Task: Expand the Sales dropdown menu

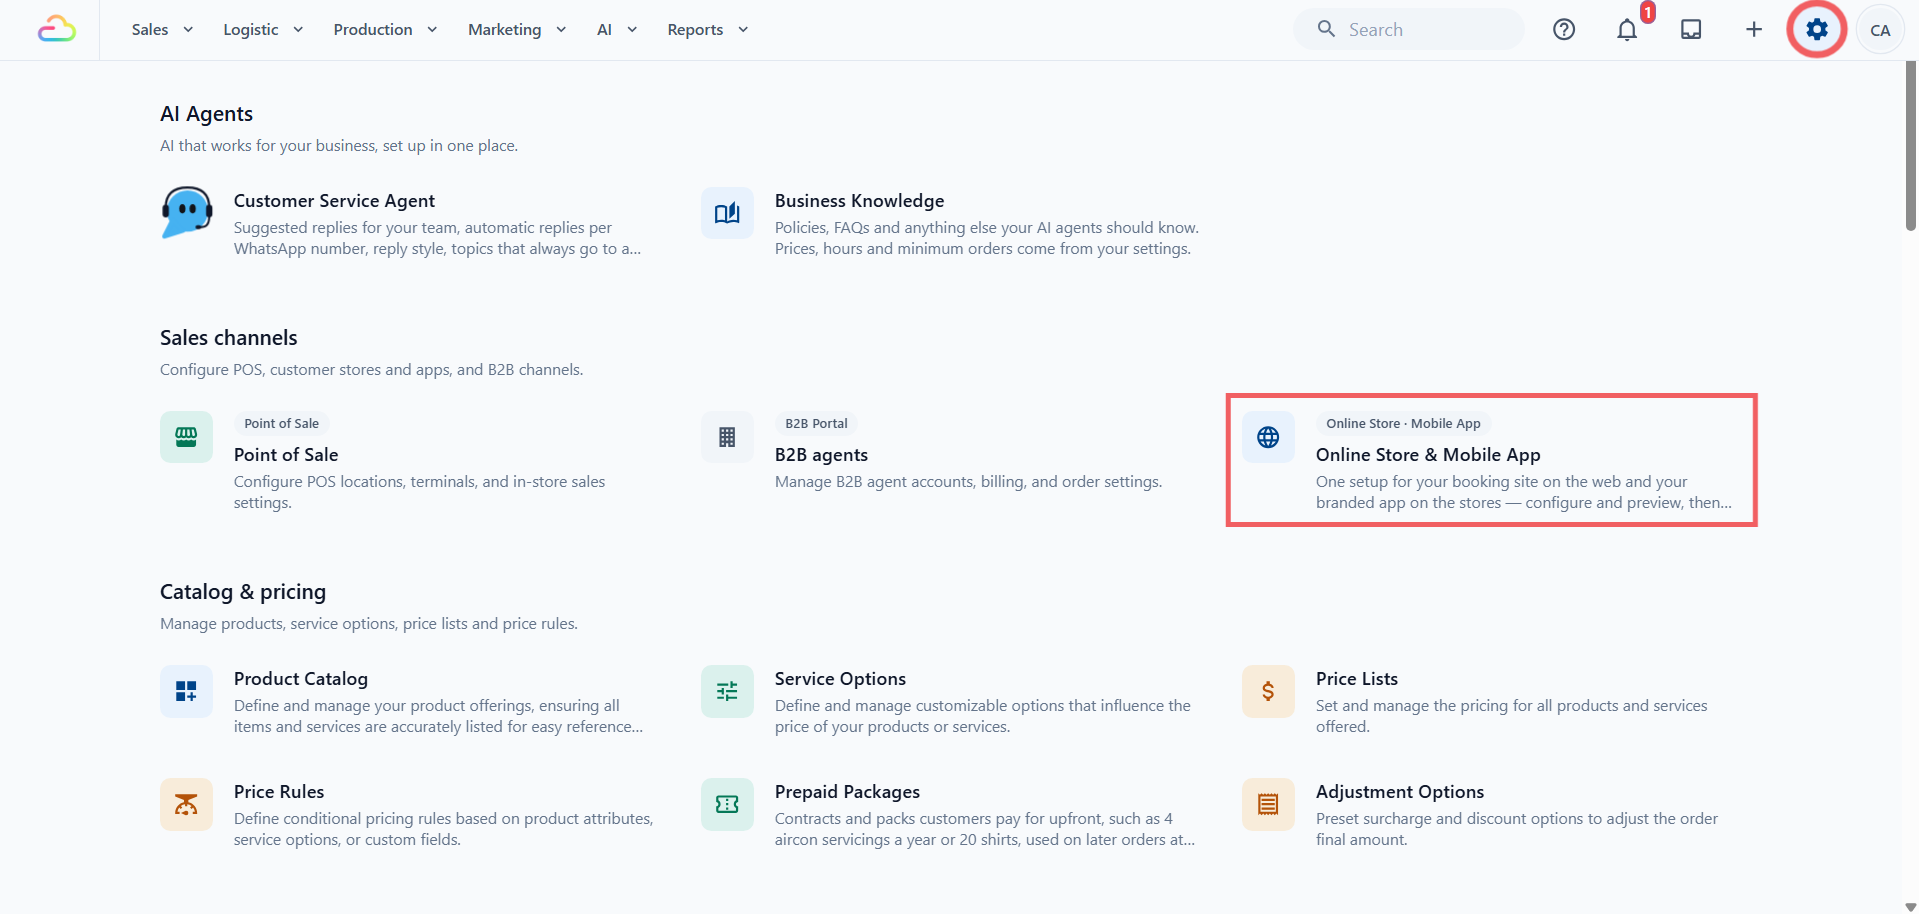Action: pos(162,29)
